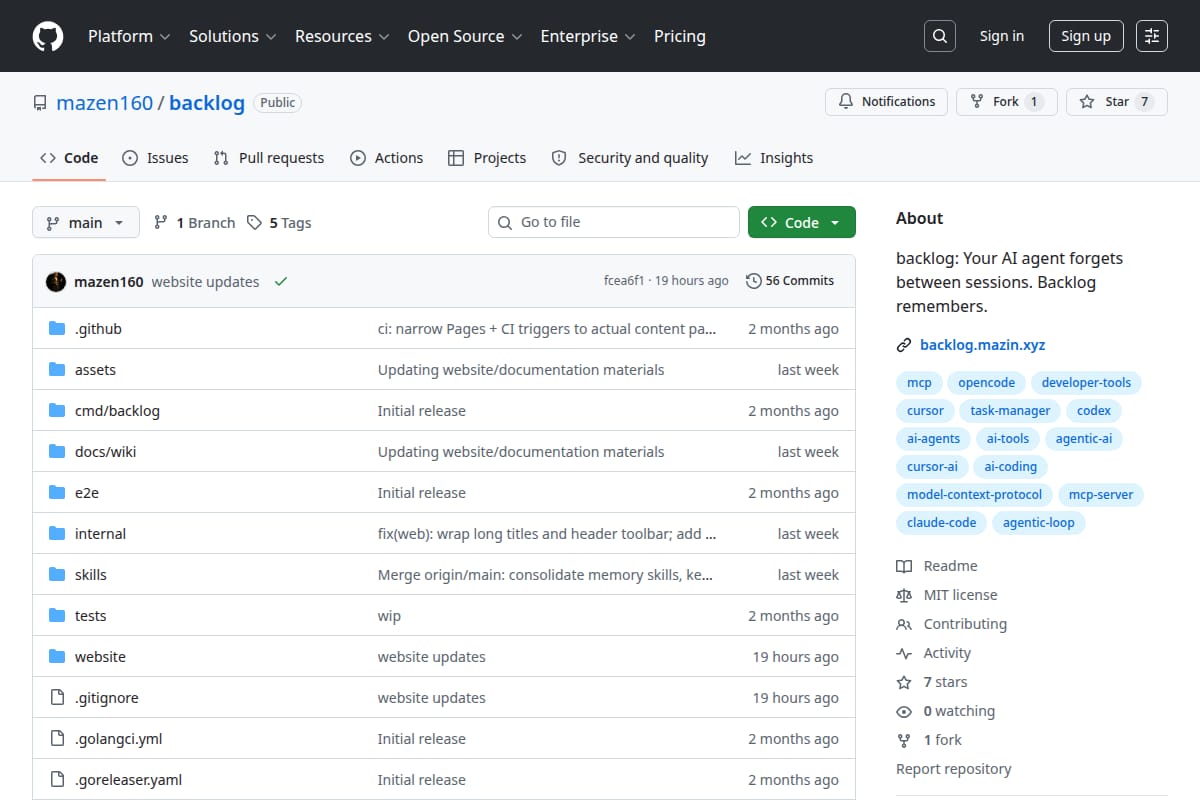Click the skills folder icon
Image resolution: width=1200 pixels, height=800 pixels.
[57, 575]
